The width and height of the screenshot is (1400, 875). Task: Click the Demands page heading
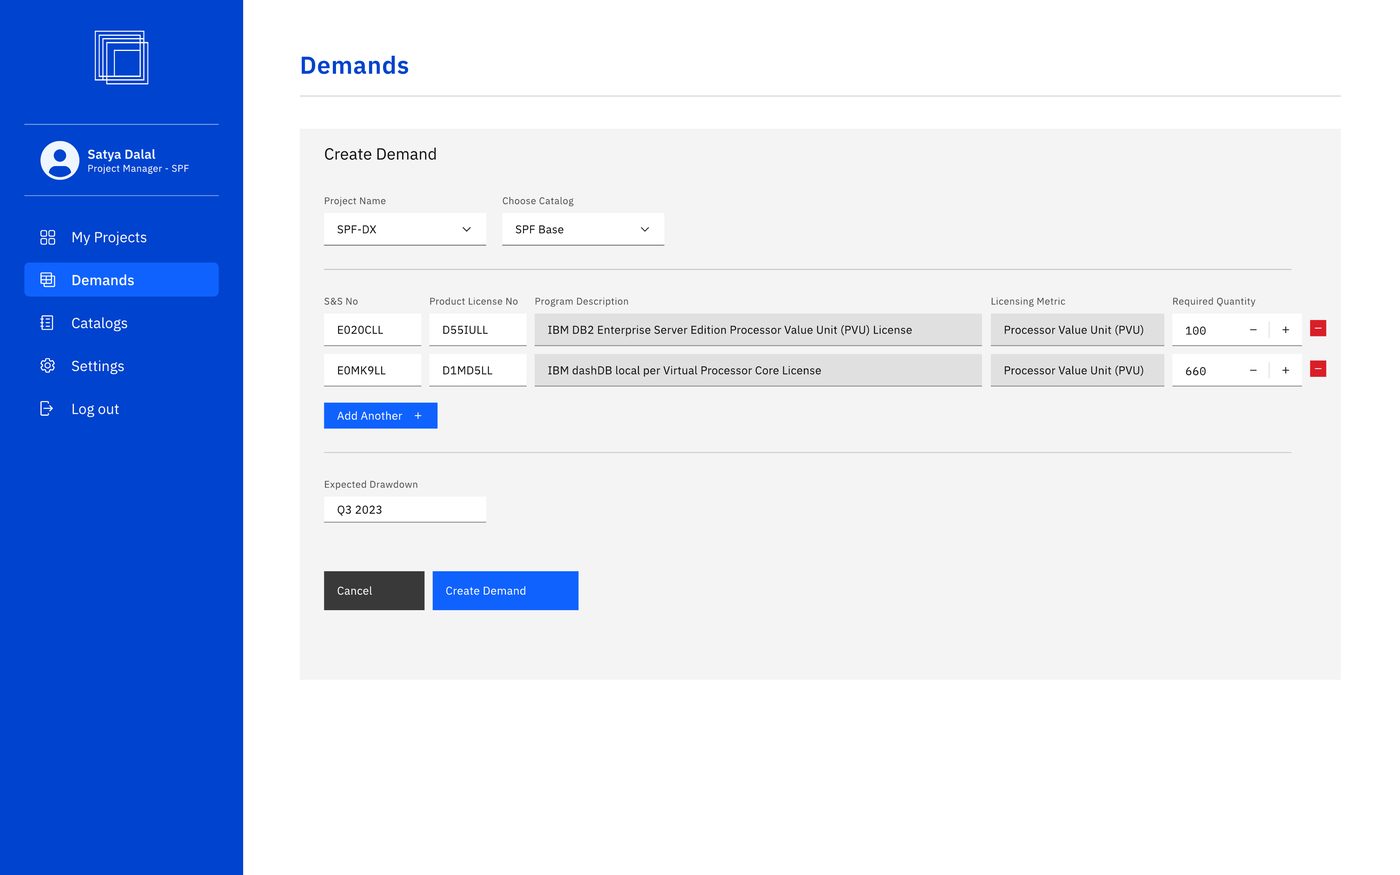354,66
